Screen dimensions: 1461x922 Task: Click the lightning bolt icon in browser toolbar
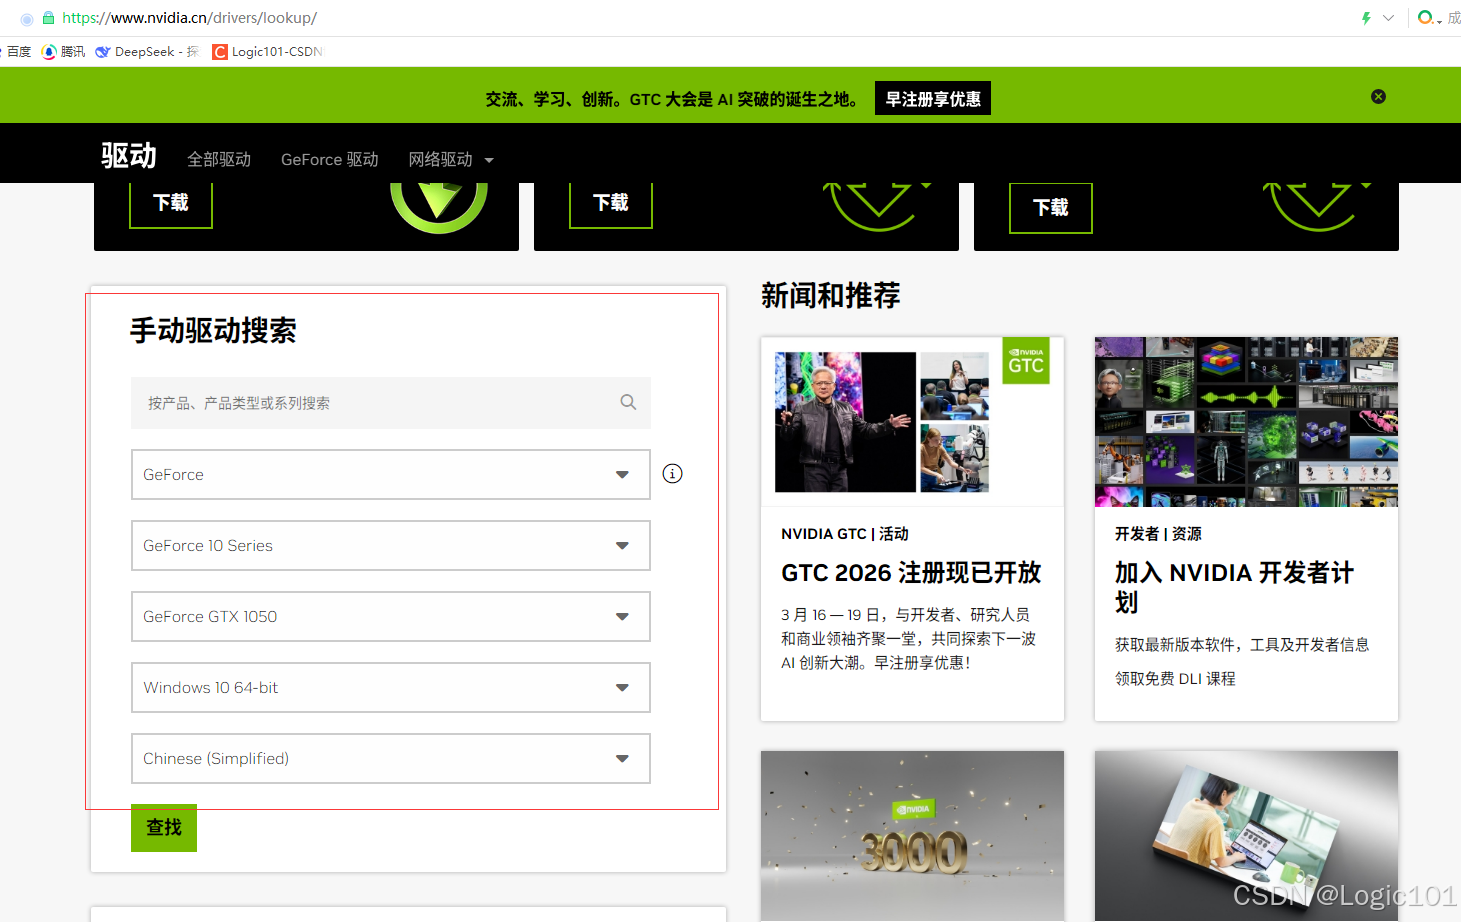coord(1366,18)
